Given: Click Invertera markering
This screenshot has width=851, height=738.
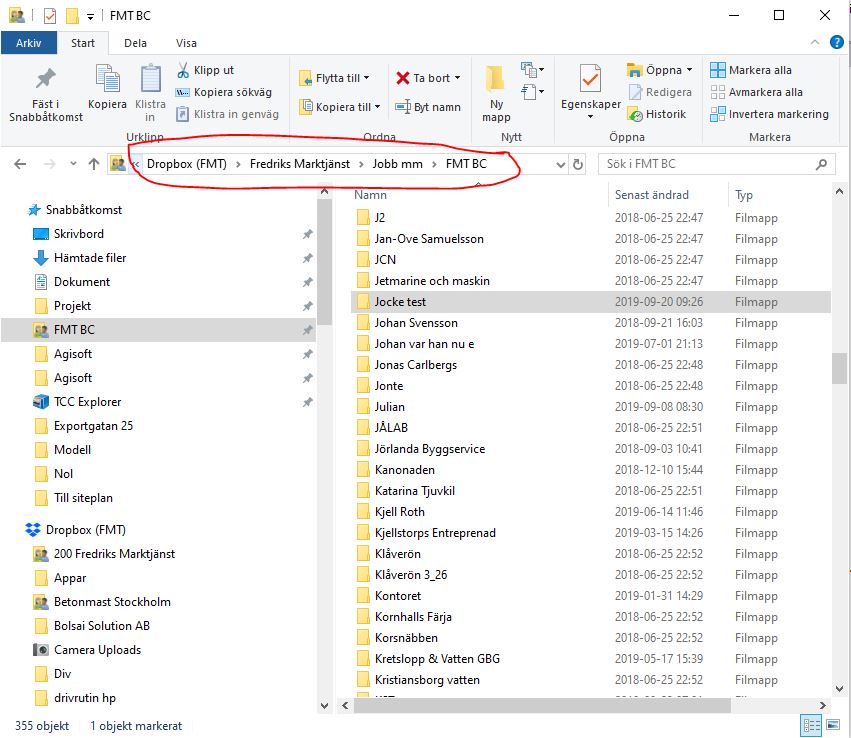Looking at the screenshot, I should (770, 114).
